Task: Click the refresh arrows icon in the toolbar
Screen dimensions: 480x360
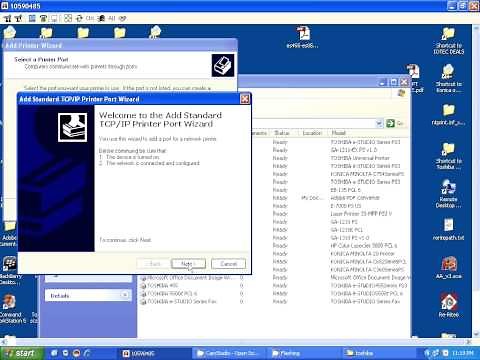Action: click(79, 18)
